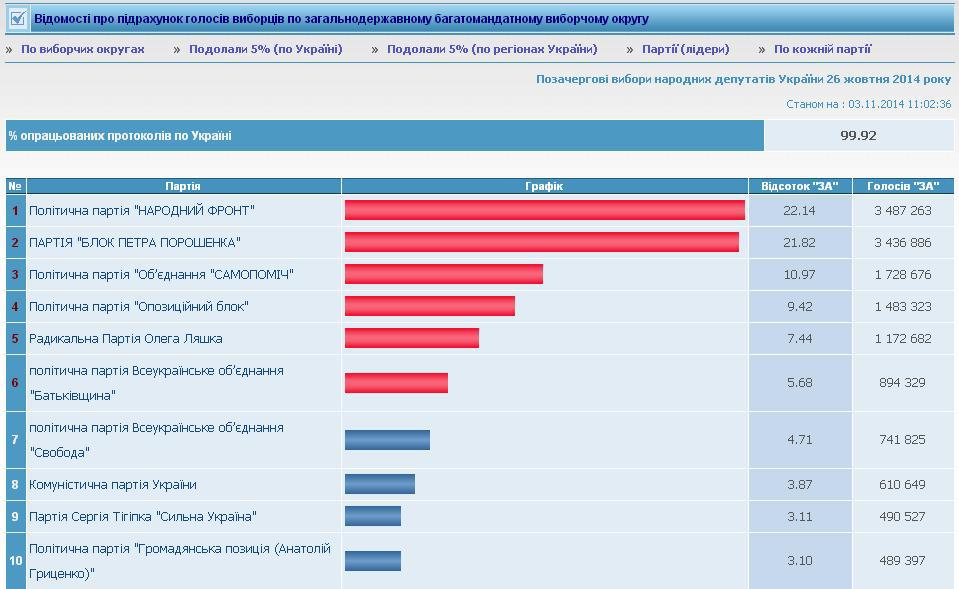Click the 'Позачергові вибори народних депутатів' heading
This screenshot has height=589, width=959.
tap(744, 79)
